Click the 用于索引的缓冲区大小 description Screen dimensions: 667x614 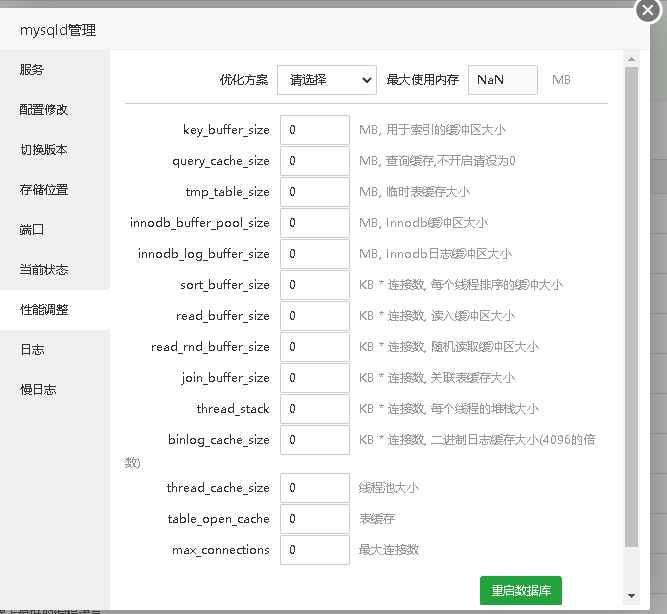446,129
